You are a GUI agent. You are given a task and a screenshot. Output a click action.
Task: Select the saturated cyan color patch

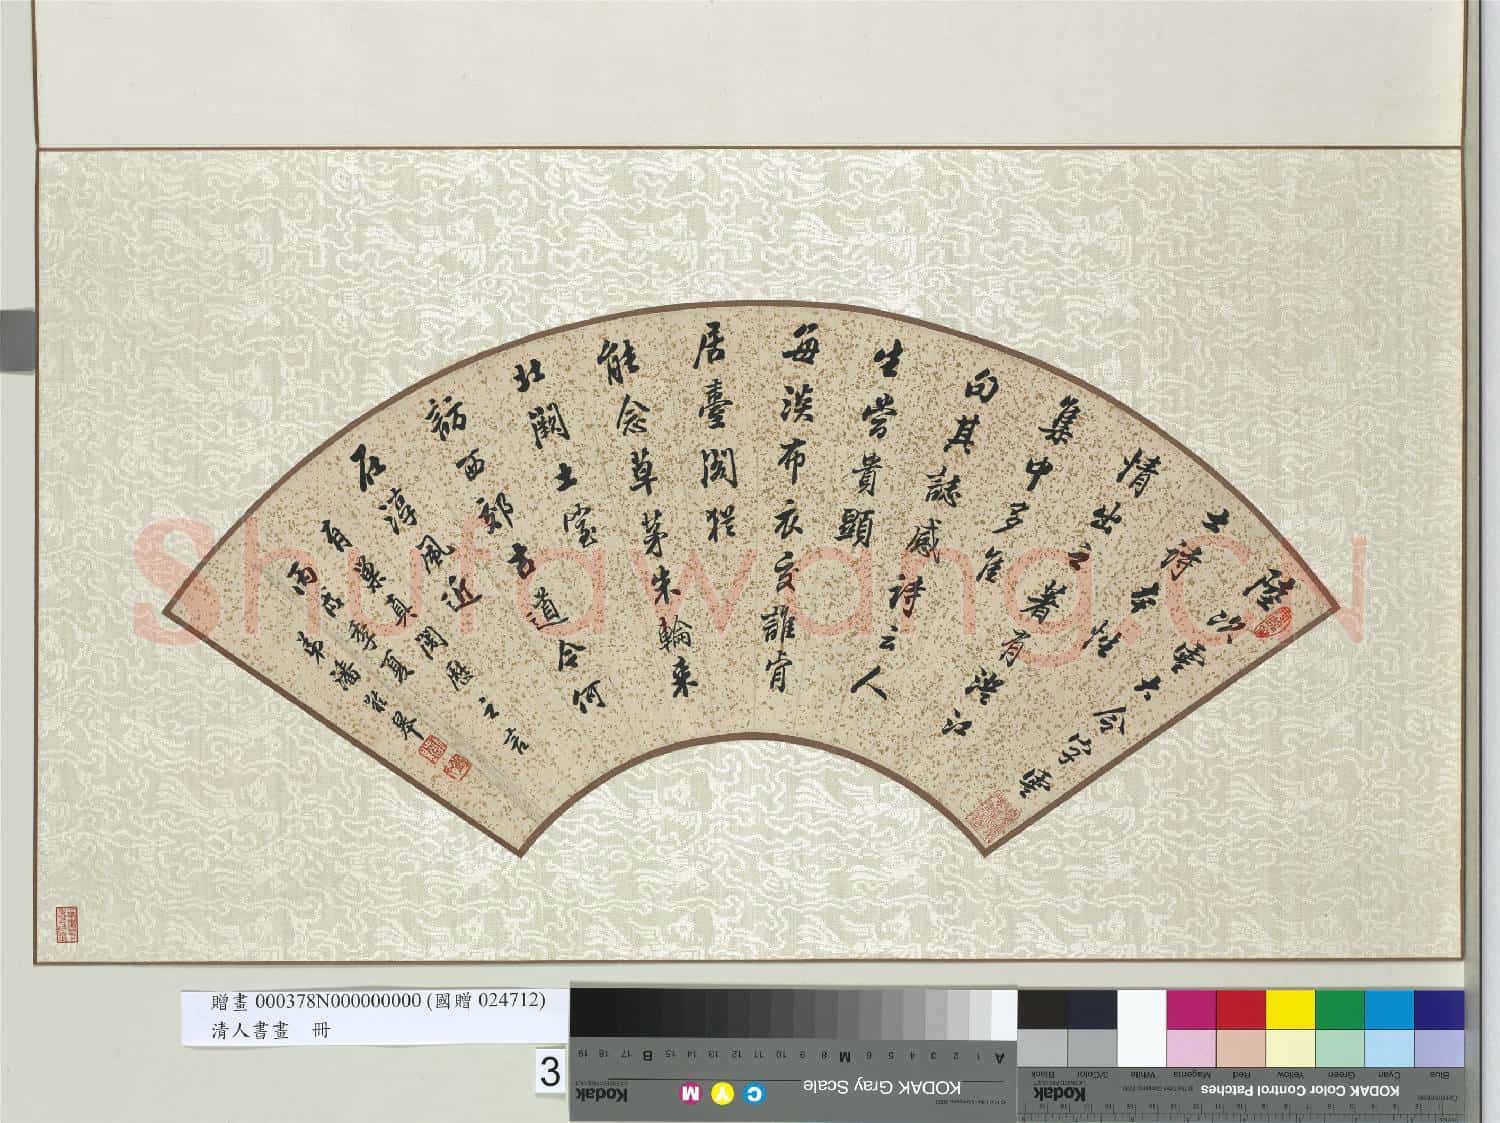(1389, 1008)
